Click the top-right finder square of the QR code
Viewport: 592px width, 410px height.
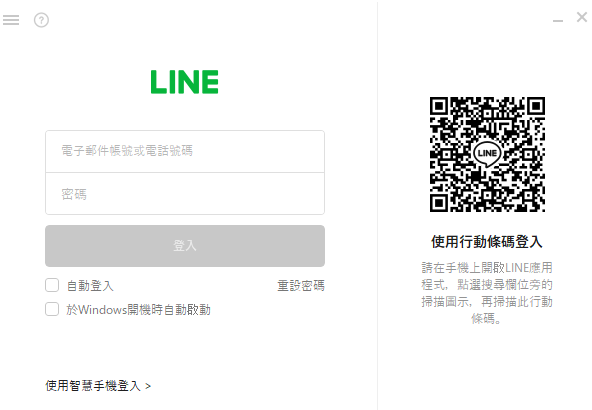536,106
